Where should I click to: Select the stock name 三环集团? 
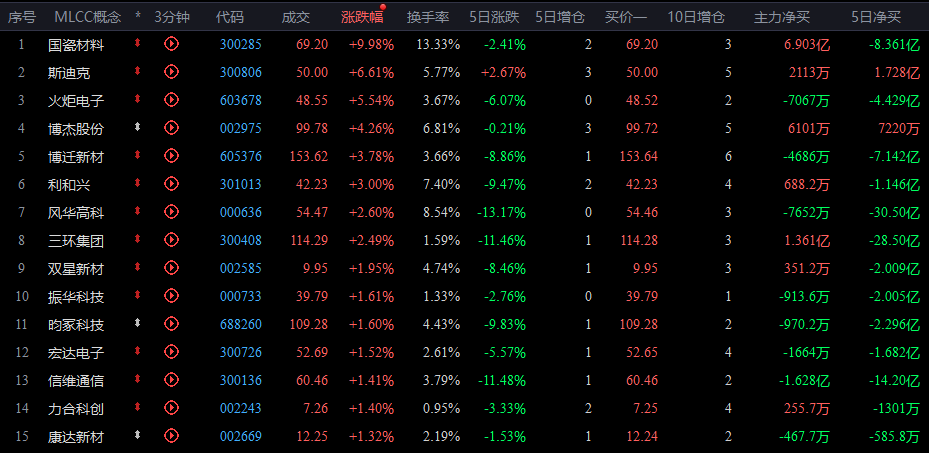click(x=76, y=240)
